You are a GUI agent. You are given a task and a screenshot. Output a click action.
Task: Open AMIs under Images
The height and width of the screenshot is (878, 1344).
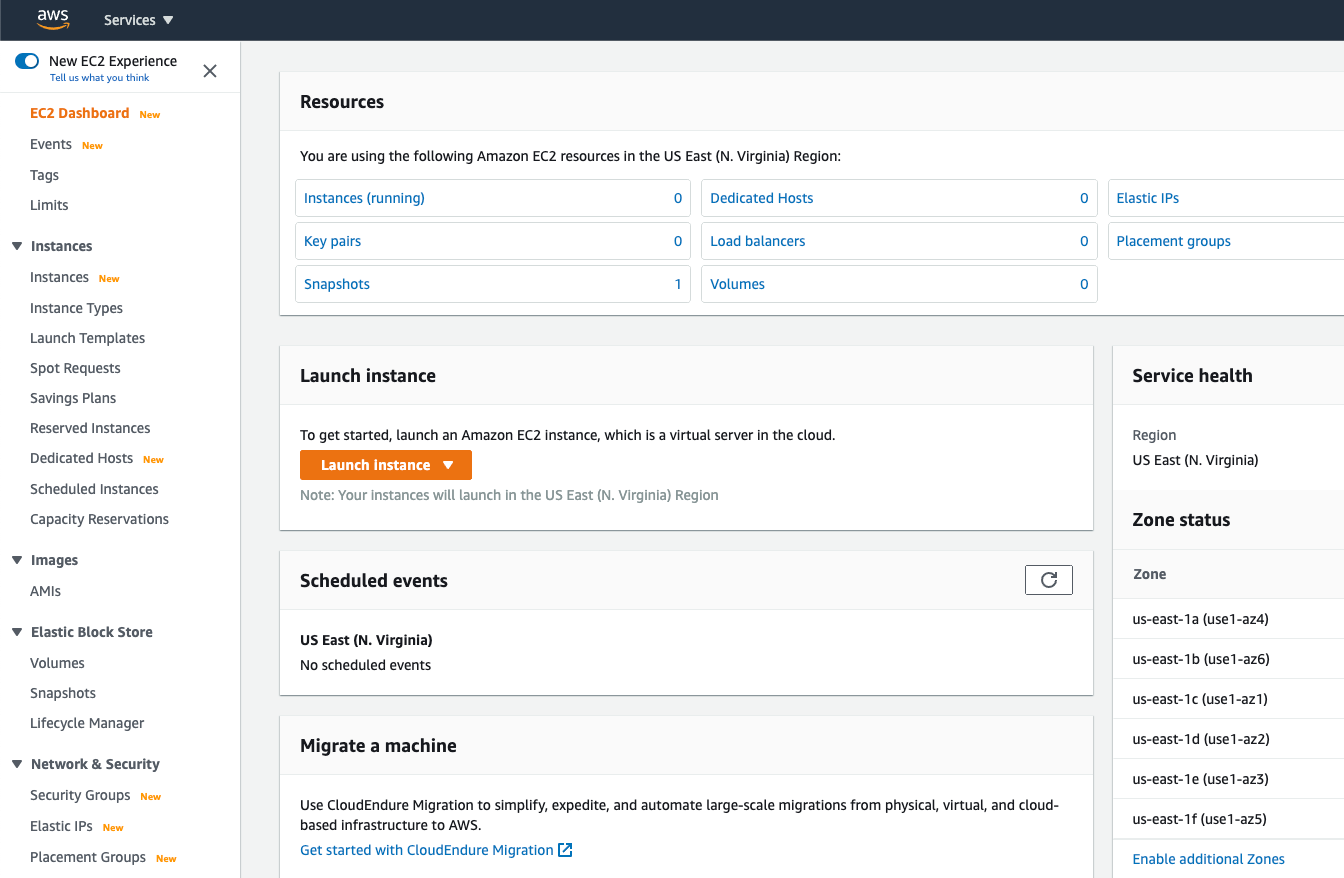click(45, 591)
